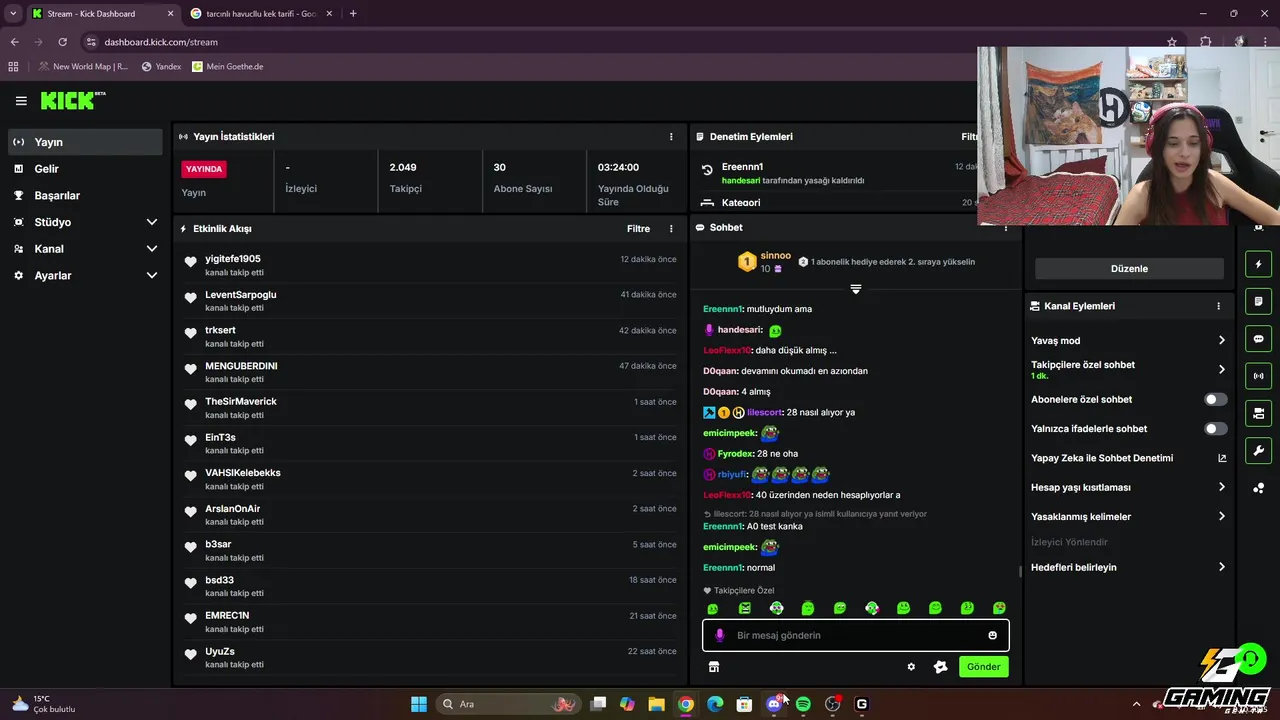The image size is (1280, 720).
Task: Open Yapay Zeka ile Sohbet Denetimi external link
Action: [1222, 458]
